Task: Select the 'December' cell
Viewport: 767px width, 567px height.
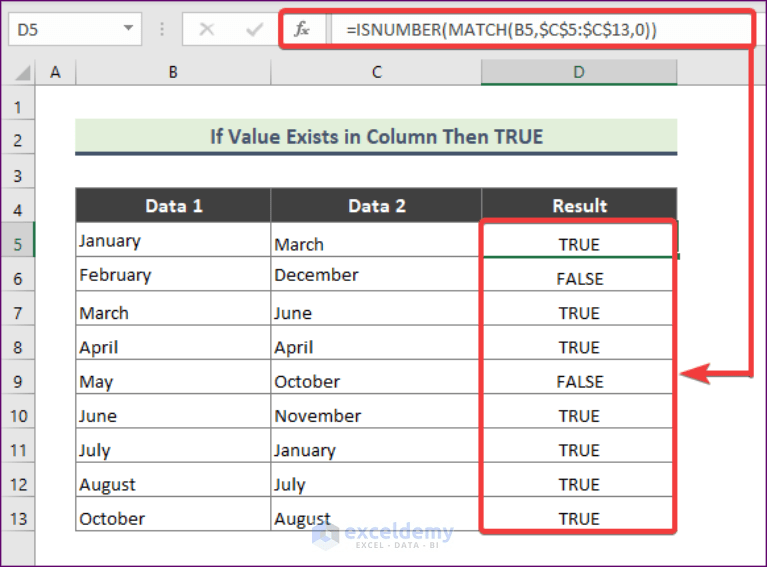Action: (x=376, y=274)
